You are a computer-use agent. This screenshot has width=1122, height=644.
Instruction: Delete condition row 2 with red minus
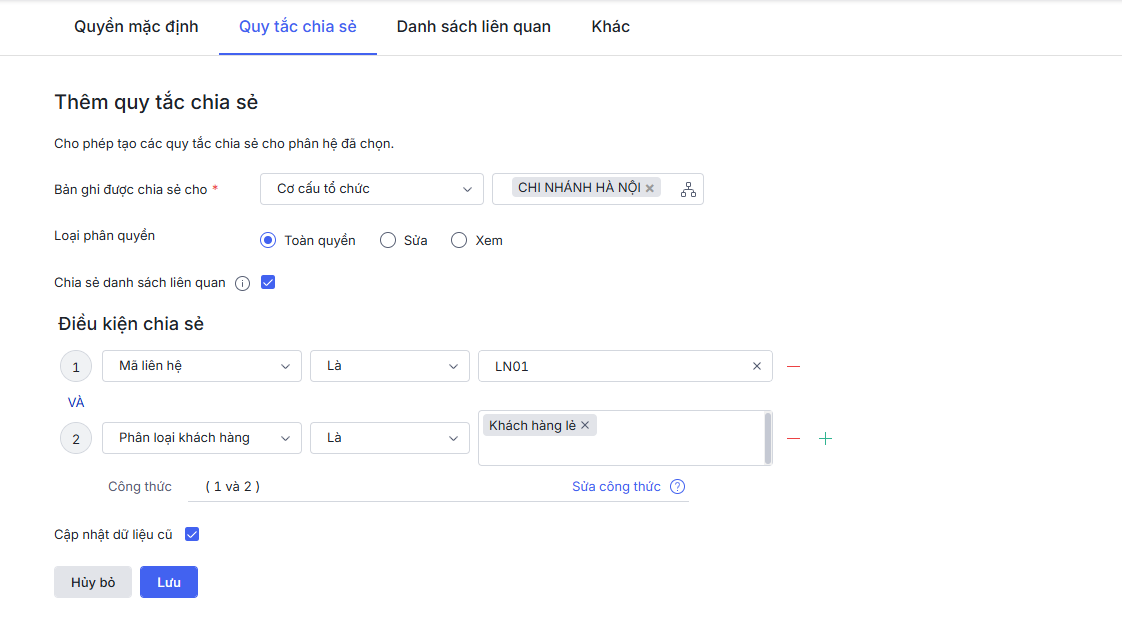point(793,438)
